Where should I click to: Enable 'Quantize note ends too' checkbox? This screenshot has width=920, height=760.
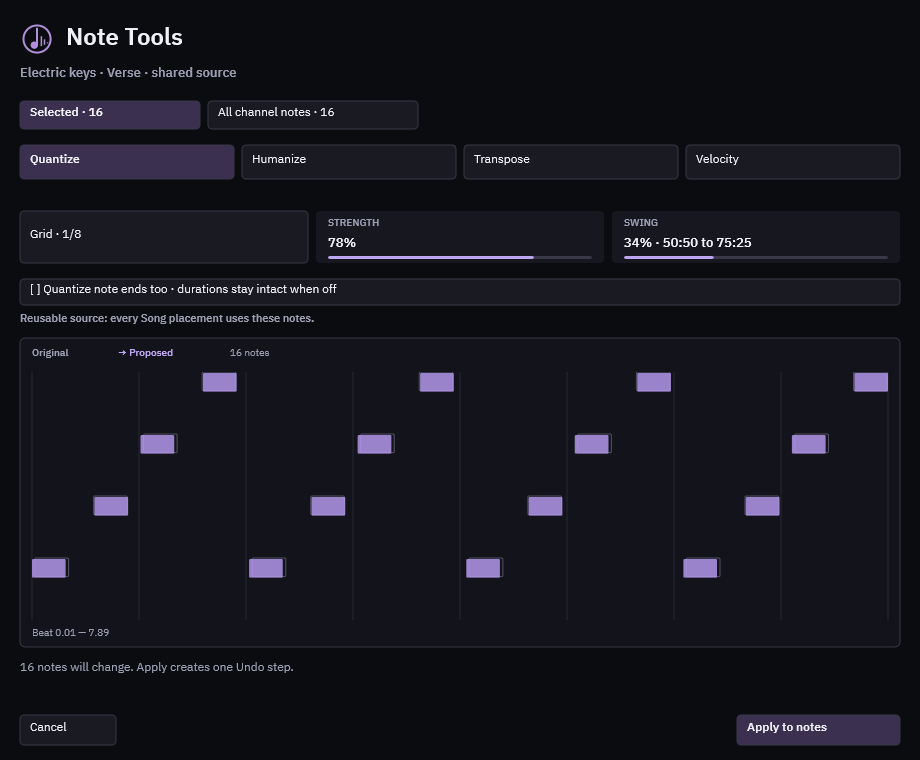click(x=459, y=291)
